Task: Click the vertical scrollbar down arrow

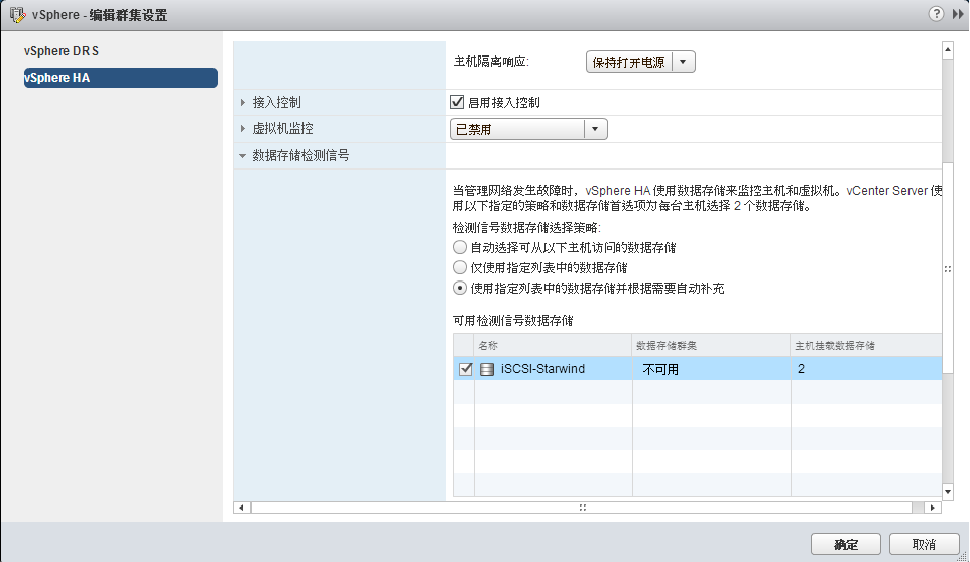Action: click(x=948, y=492)
